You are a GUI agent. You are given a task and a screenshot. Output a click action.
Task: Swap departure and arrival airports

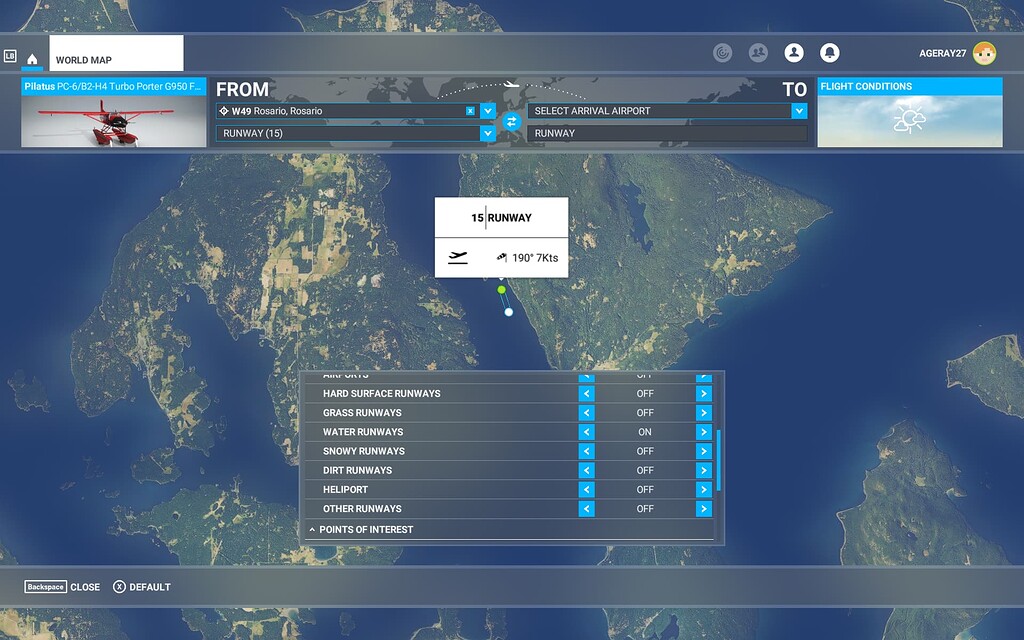click(512, 121)
